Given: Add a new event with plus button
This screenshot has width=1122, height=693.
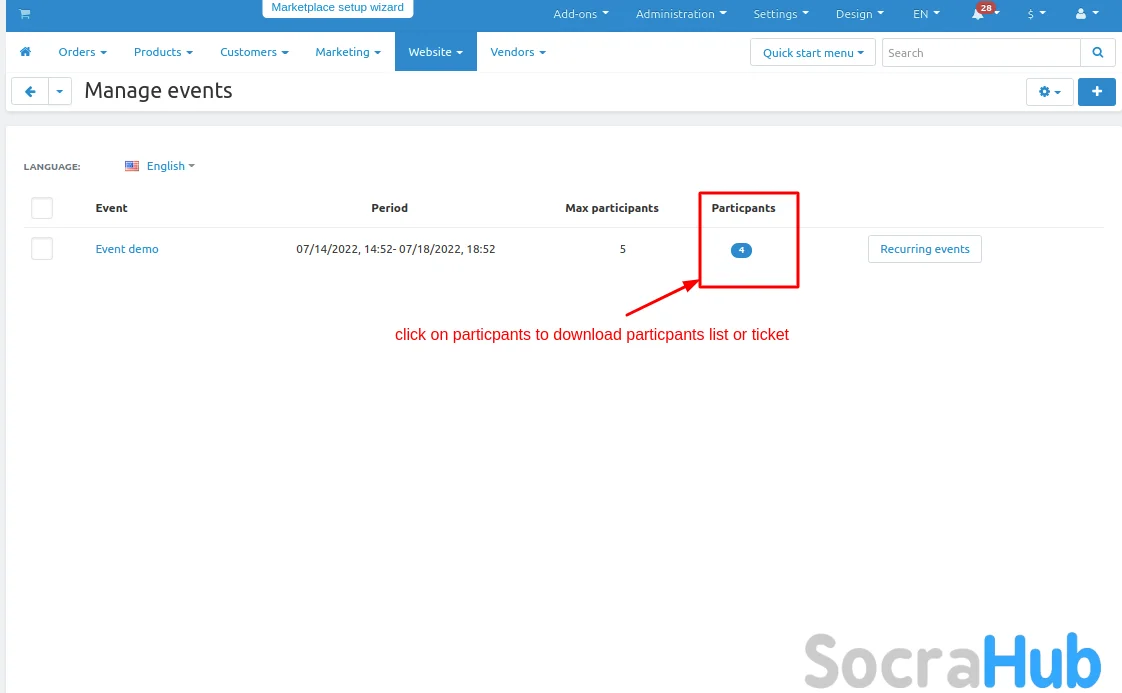Looking at the screenshot, I should click(1096, 92).
